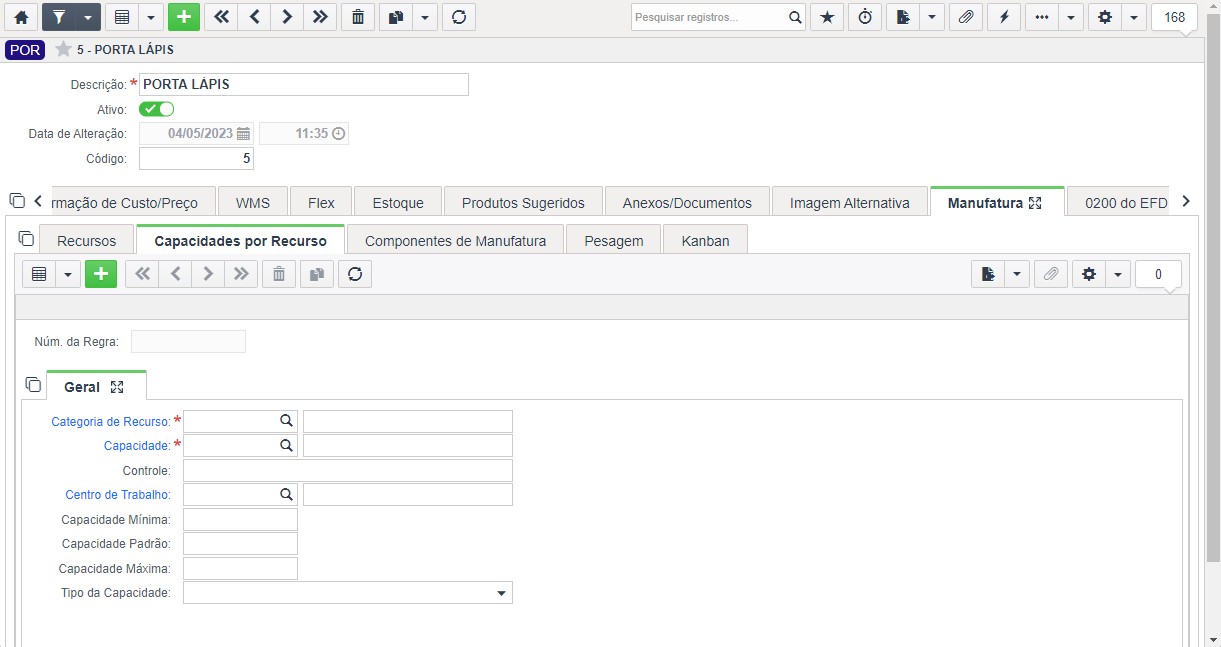
Task: Open the three-dots more options button
Action: pyautogui.click(x=1042, y=17)
